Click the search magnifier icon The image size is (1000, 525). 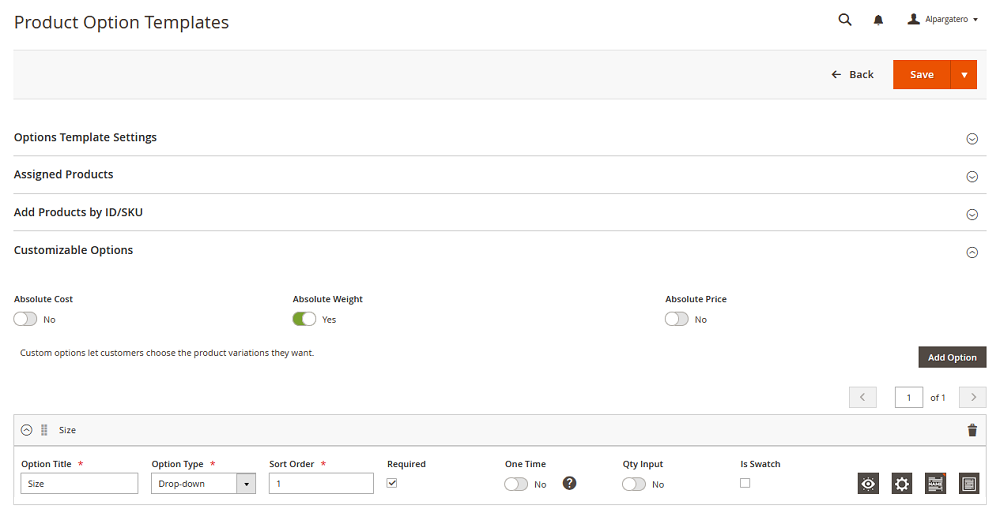click(x=845, y=19)
